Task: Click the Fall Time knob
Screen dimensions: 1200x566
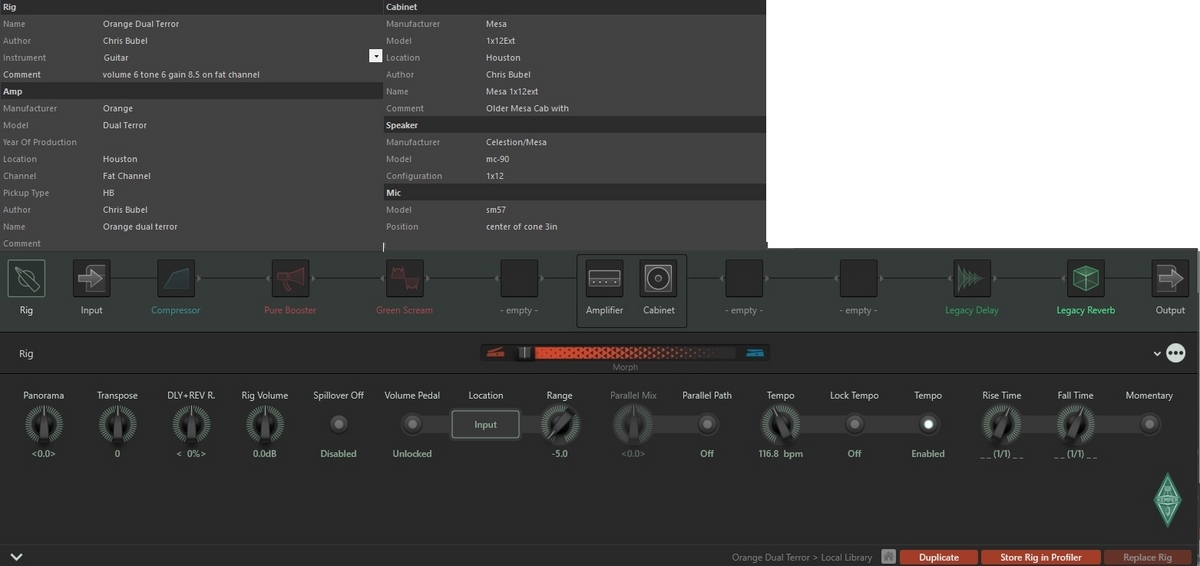Action: point(1075,426)
